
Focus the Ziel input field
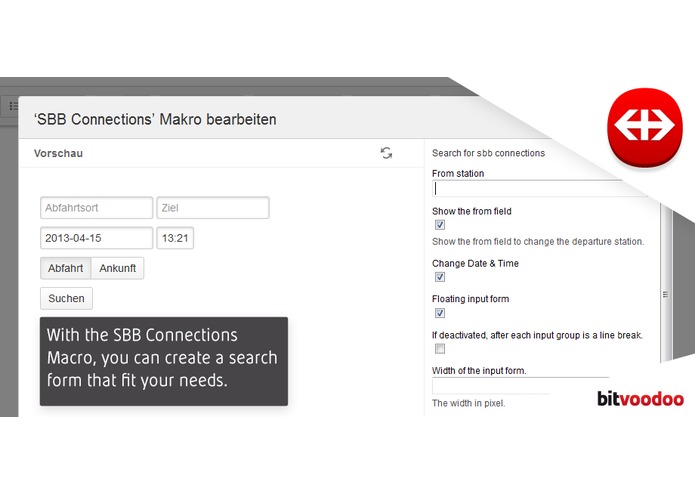point(213,208)
